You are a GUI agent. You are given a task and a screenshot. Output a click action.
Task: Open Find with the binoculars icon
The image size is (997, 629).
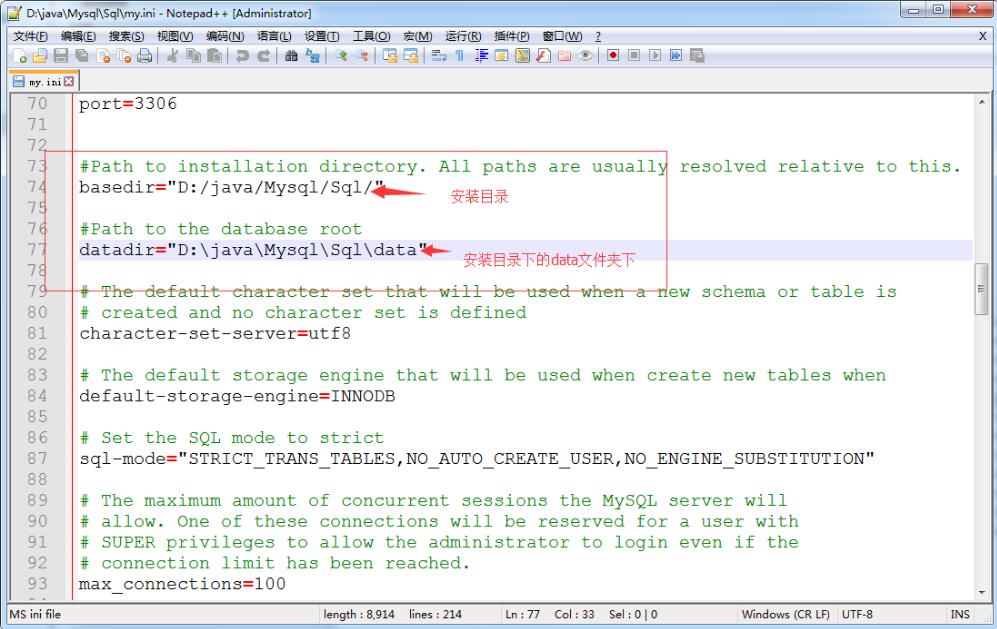coord(290,56)
